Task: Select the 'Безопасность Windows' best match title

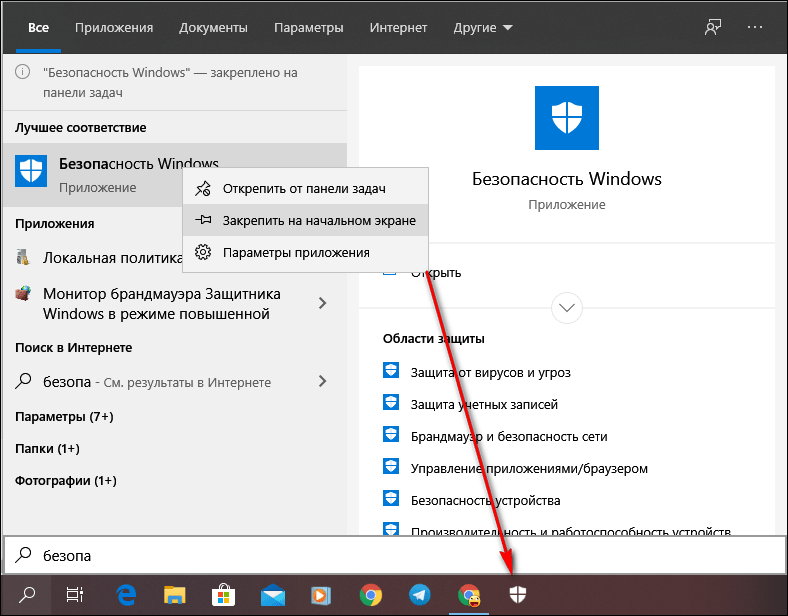Action: [139, 163]
